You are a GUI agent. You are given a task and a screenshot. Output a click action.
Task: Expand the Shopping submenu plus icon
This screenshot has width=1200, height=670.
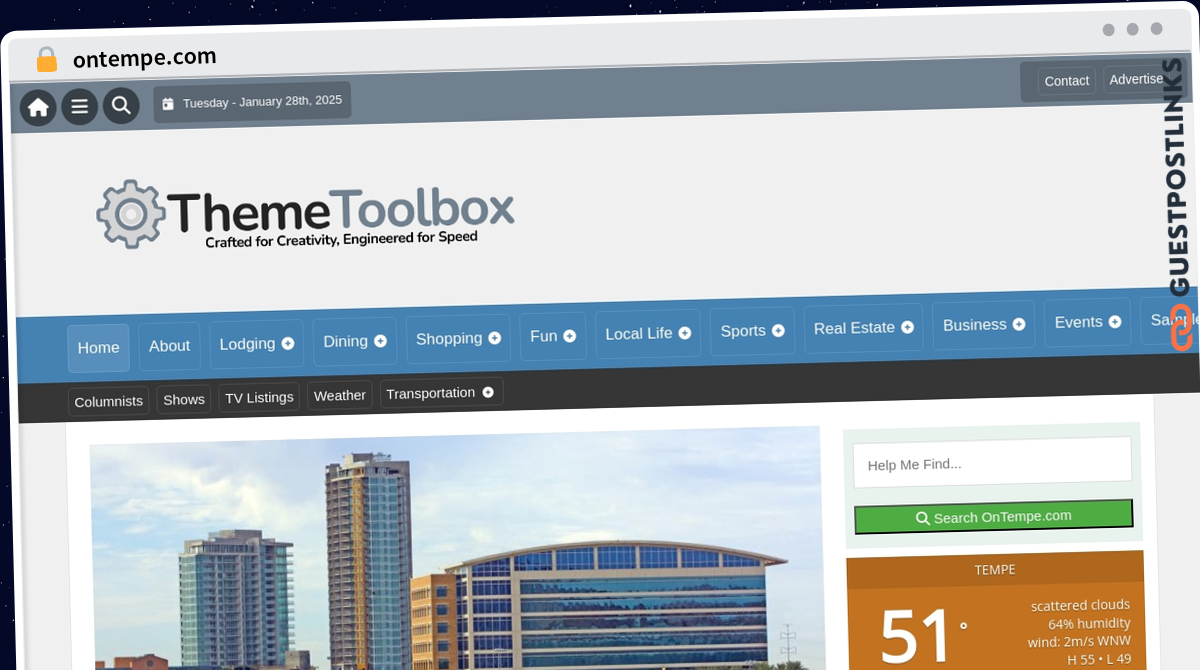494,338
